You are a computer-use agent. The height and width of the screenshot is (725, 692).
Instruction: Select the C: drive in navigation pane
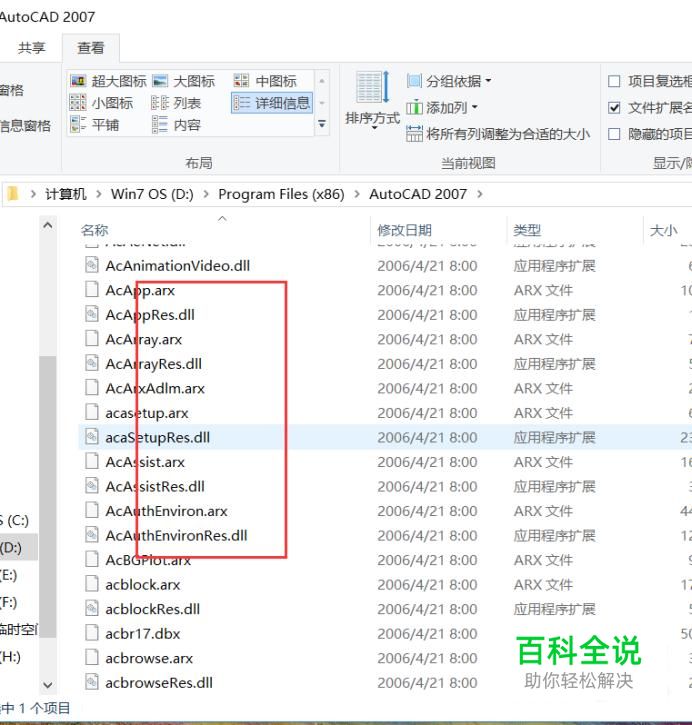[x=14, y=521]
